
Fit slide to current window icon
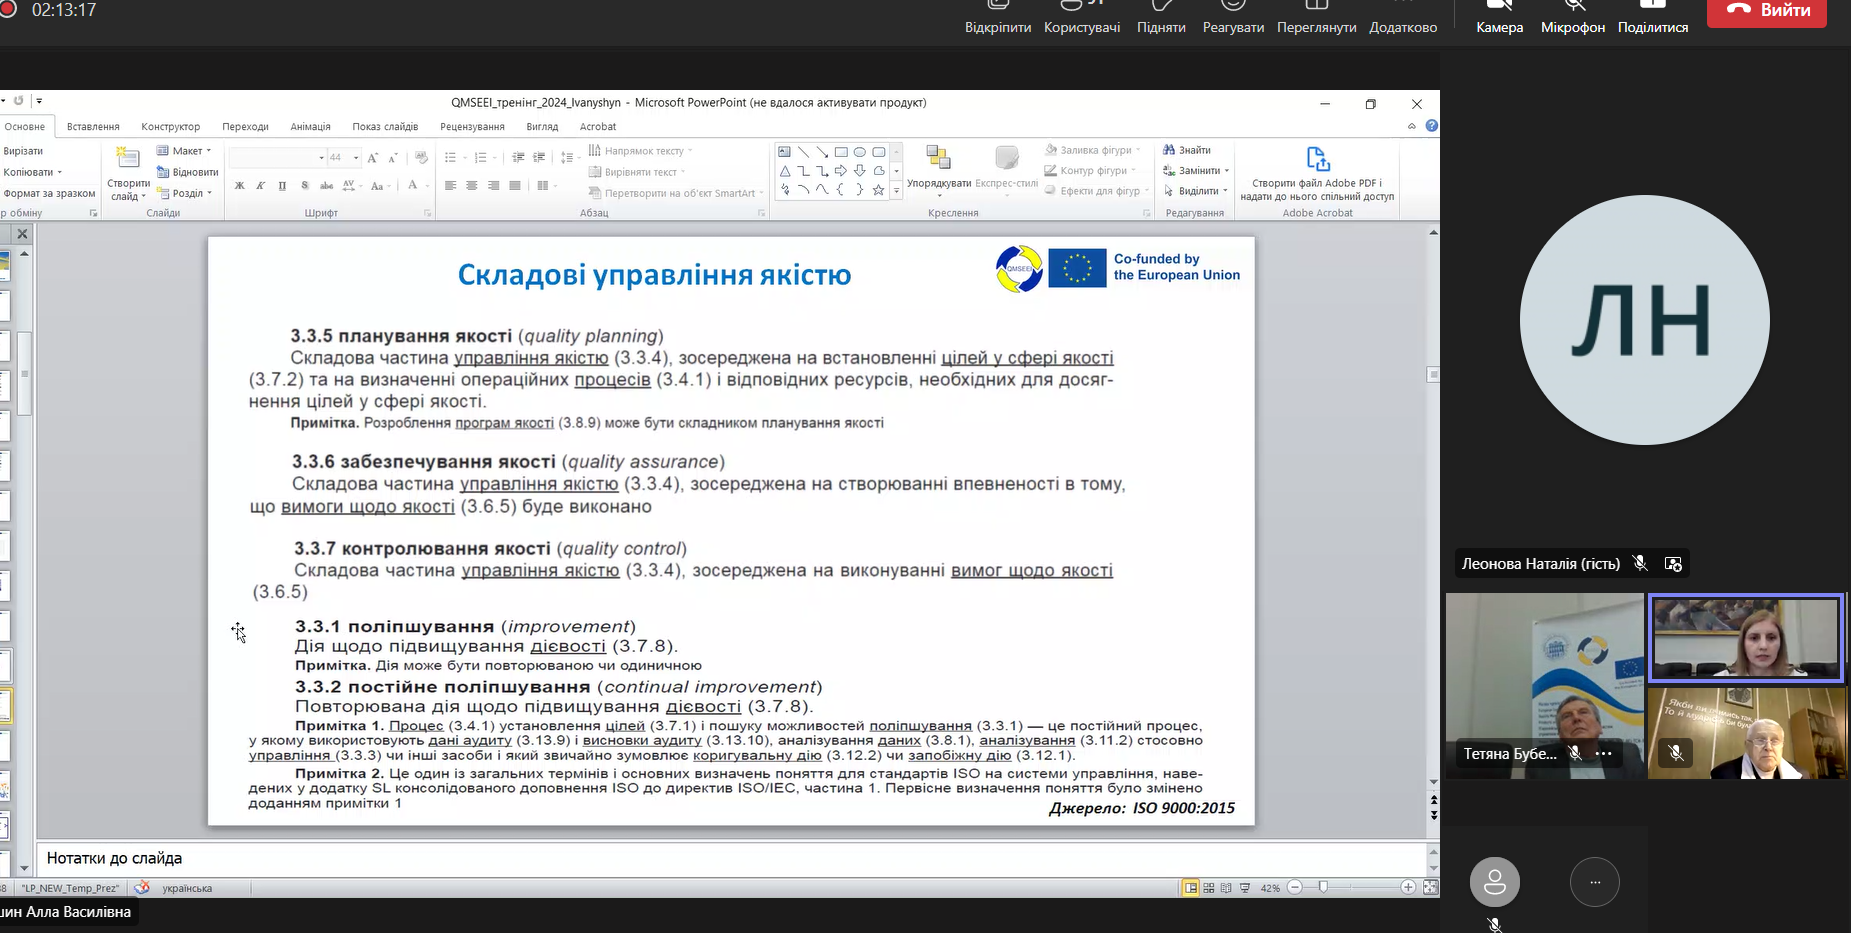click(x=1430, y=888)
